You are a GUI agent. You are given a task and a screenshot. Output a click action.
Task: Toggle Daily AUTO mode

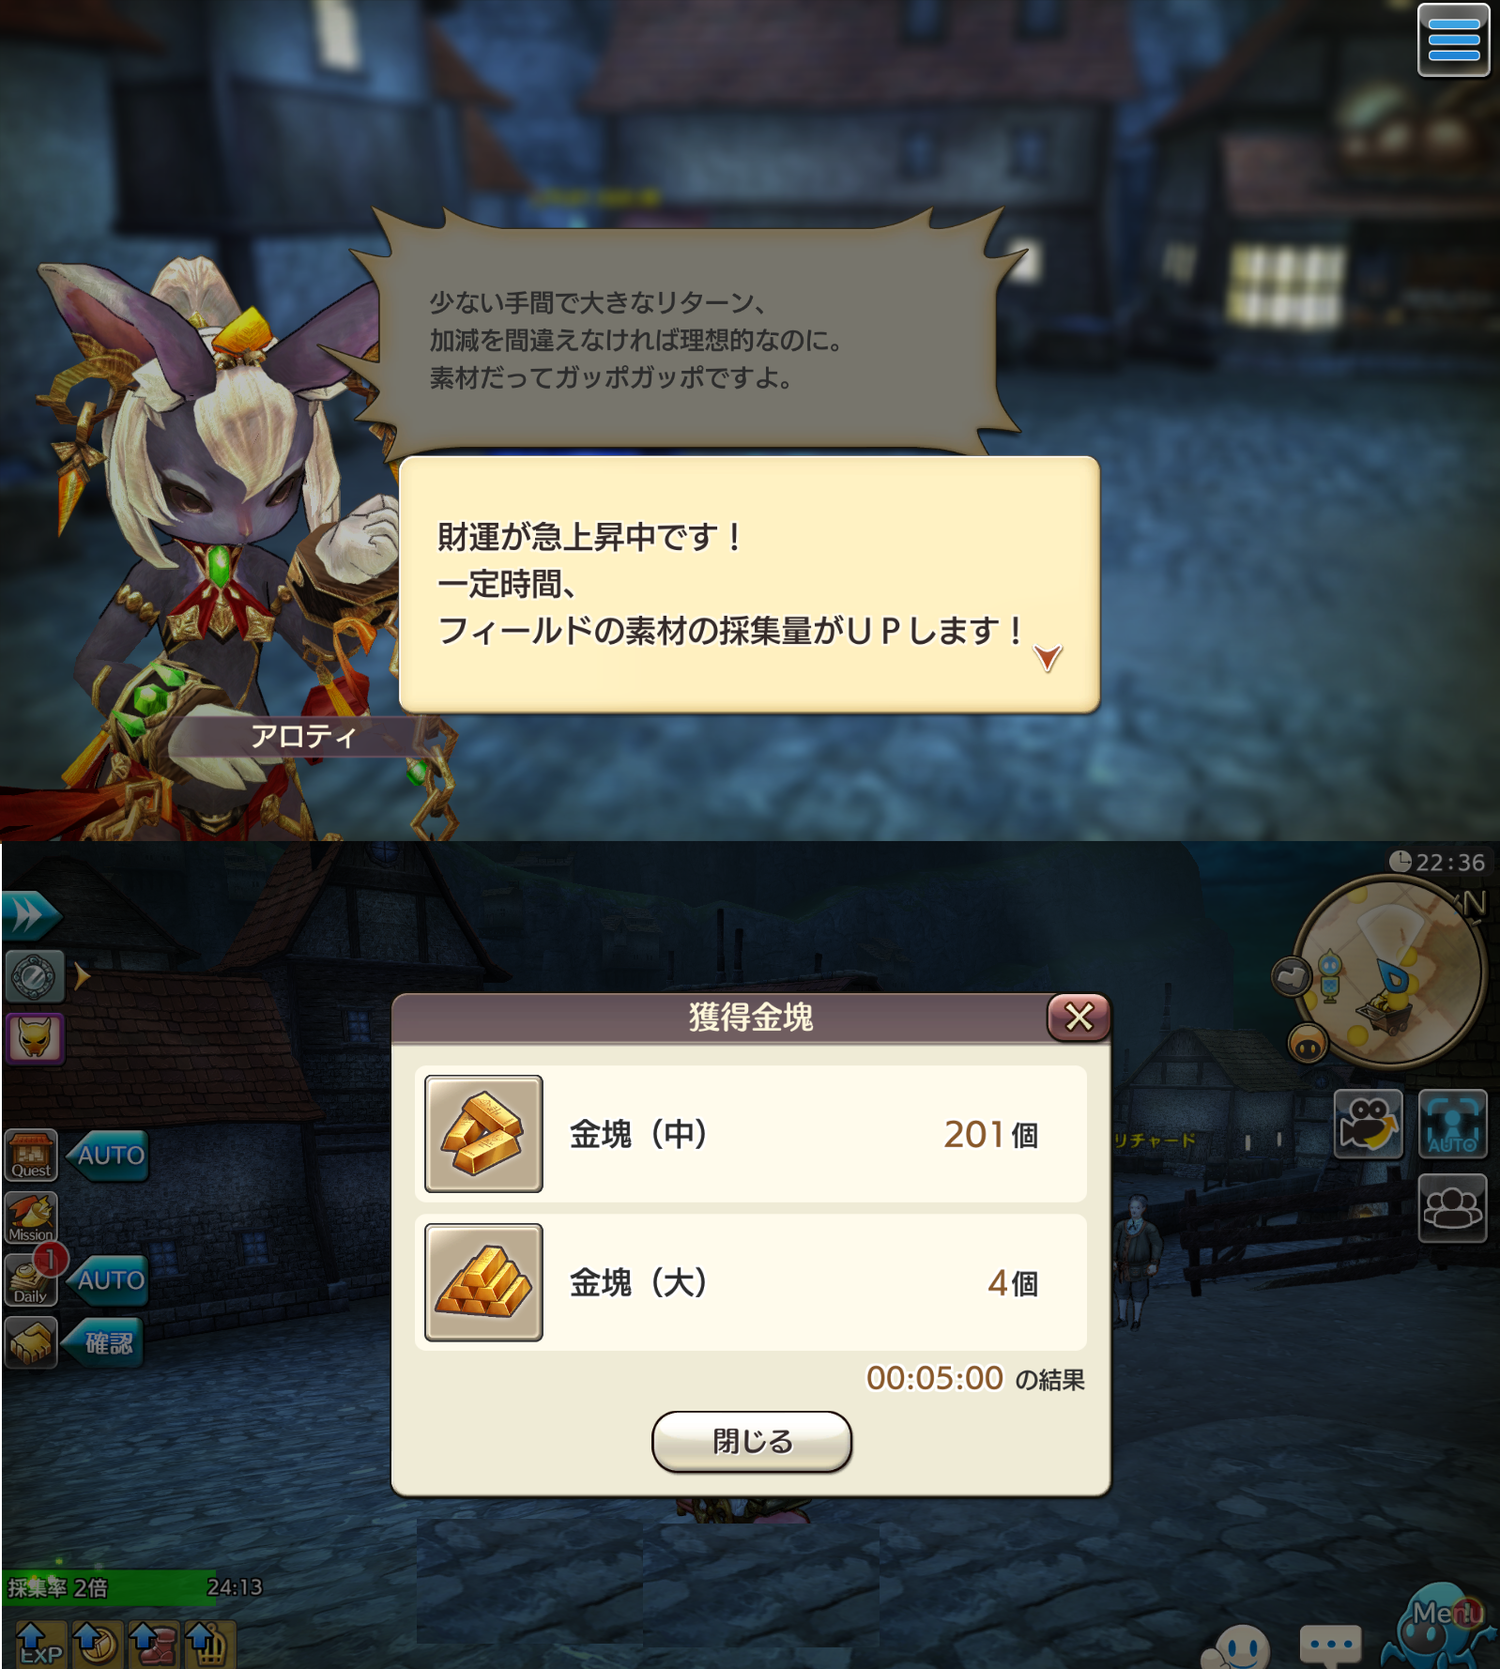[x=110, y=1280]
